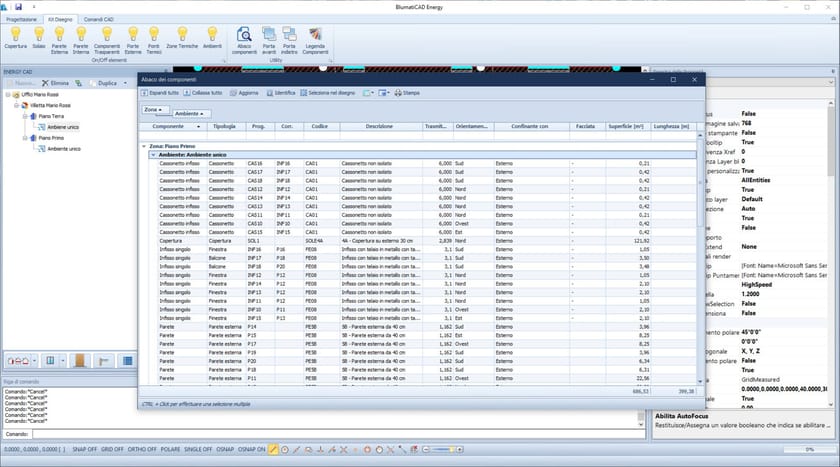Click the Aggiorna refresh icon

[x=233, y=92]
